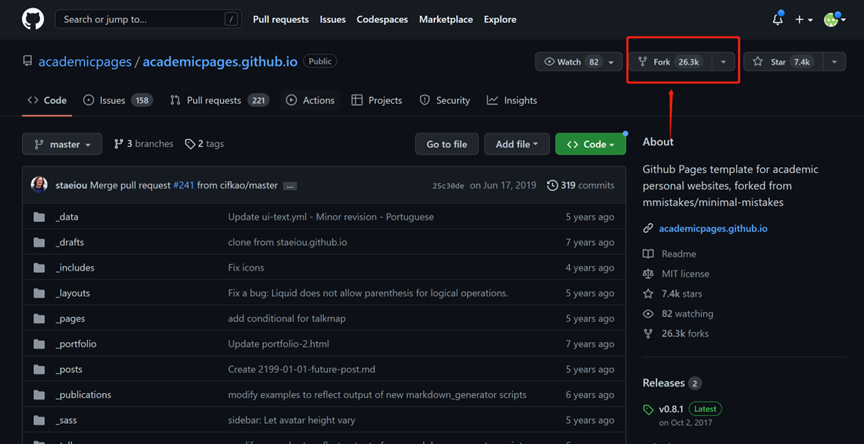Click the GitHub logo icon
Screen dimensions: 864x444
33,19
